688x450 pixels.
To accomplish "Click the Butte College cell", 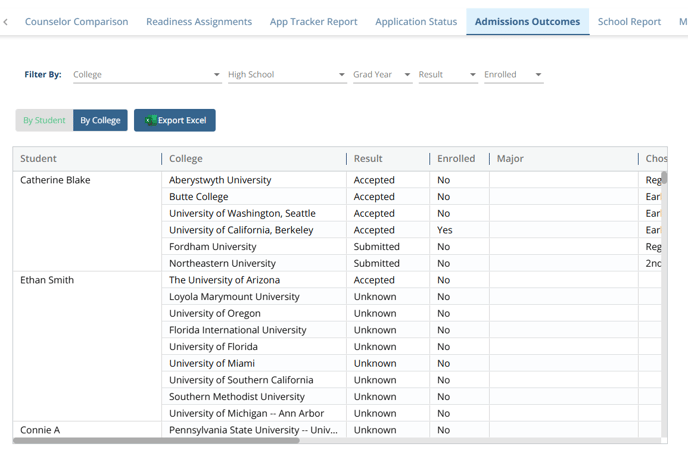I will coord(254,196).
